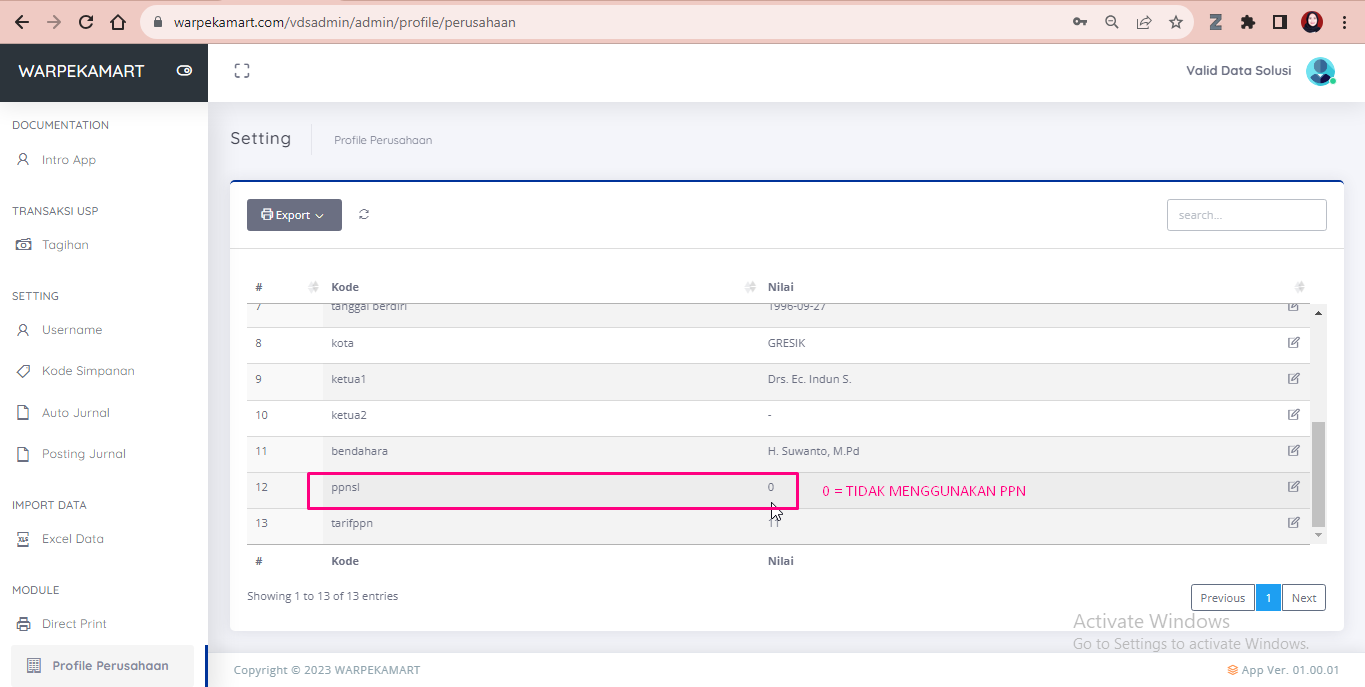Open the browser home page

click(118, 22)
